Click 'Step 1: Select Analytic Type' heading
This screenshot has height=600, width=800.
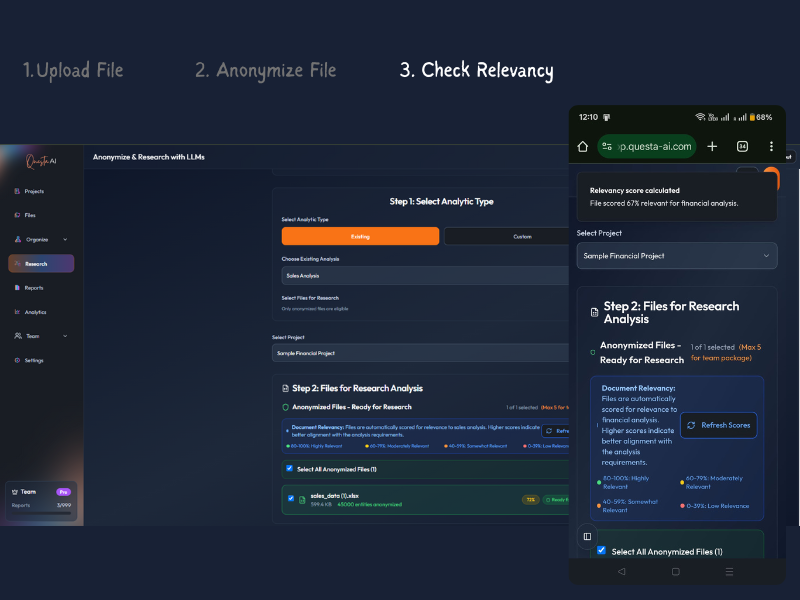point(441,202)
